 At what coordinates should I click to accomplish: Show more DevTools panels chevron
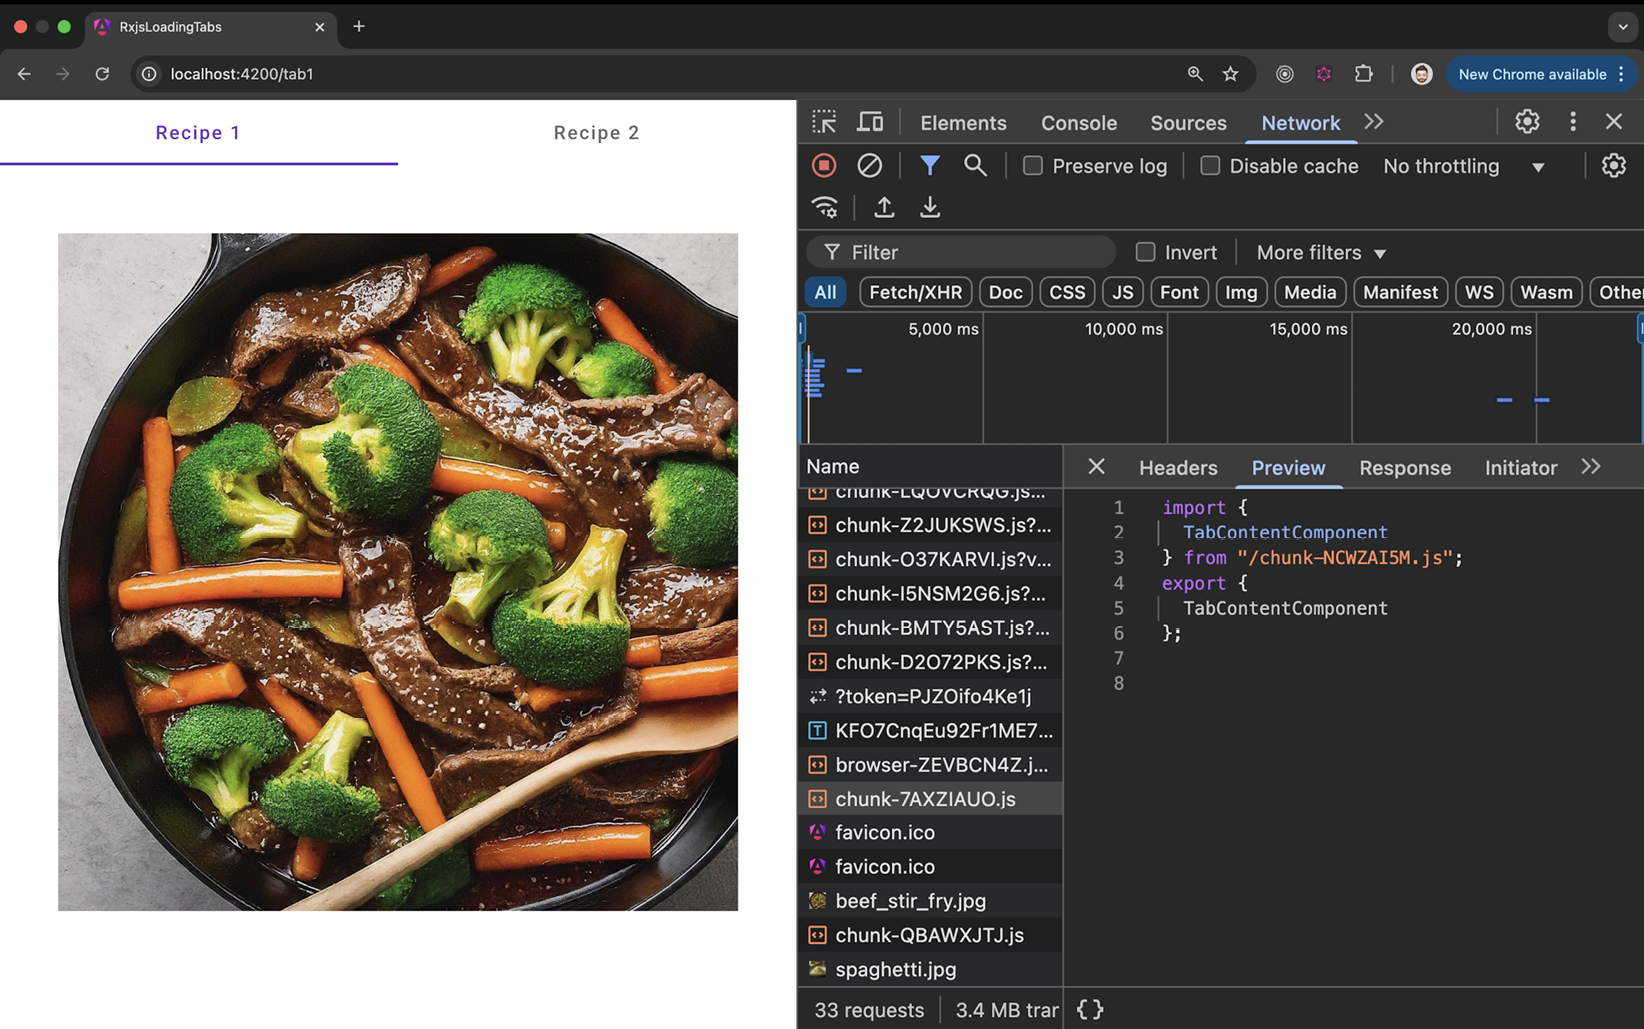(x=1374, y=122)
